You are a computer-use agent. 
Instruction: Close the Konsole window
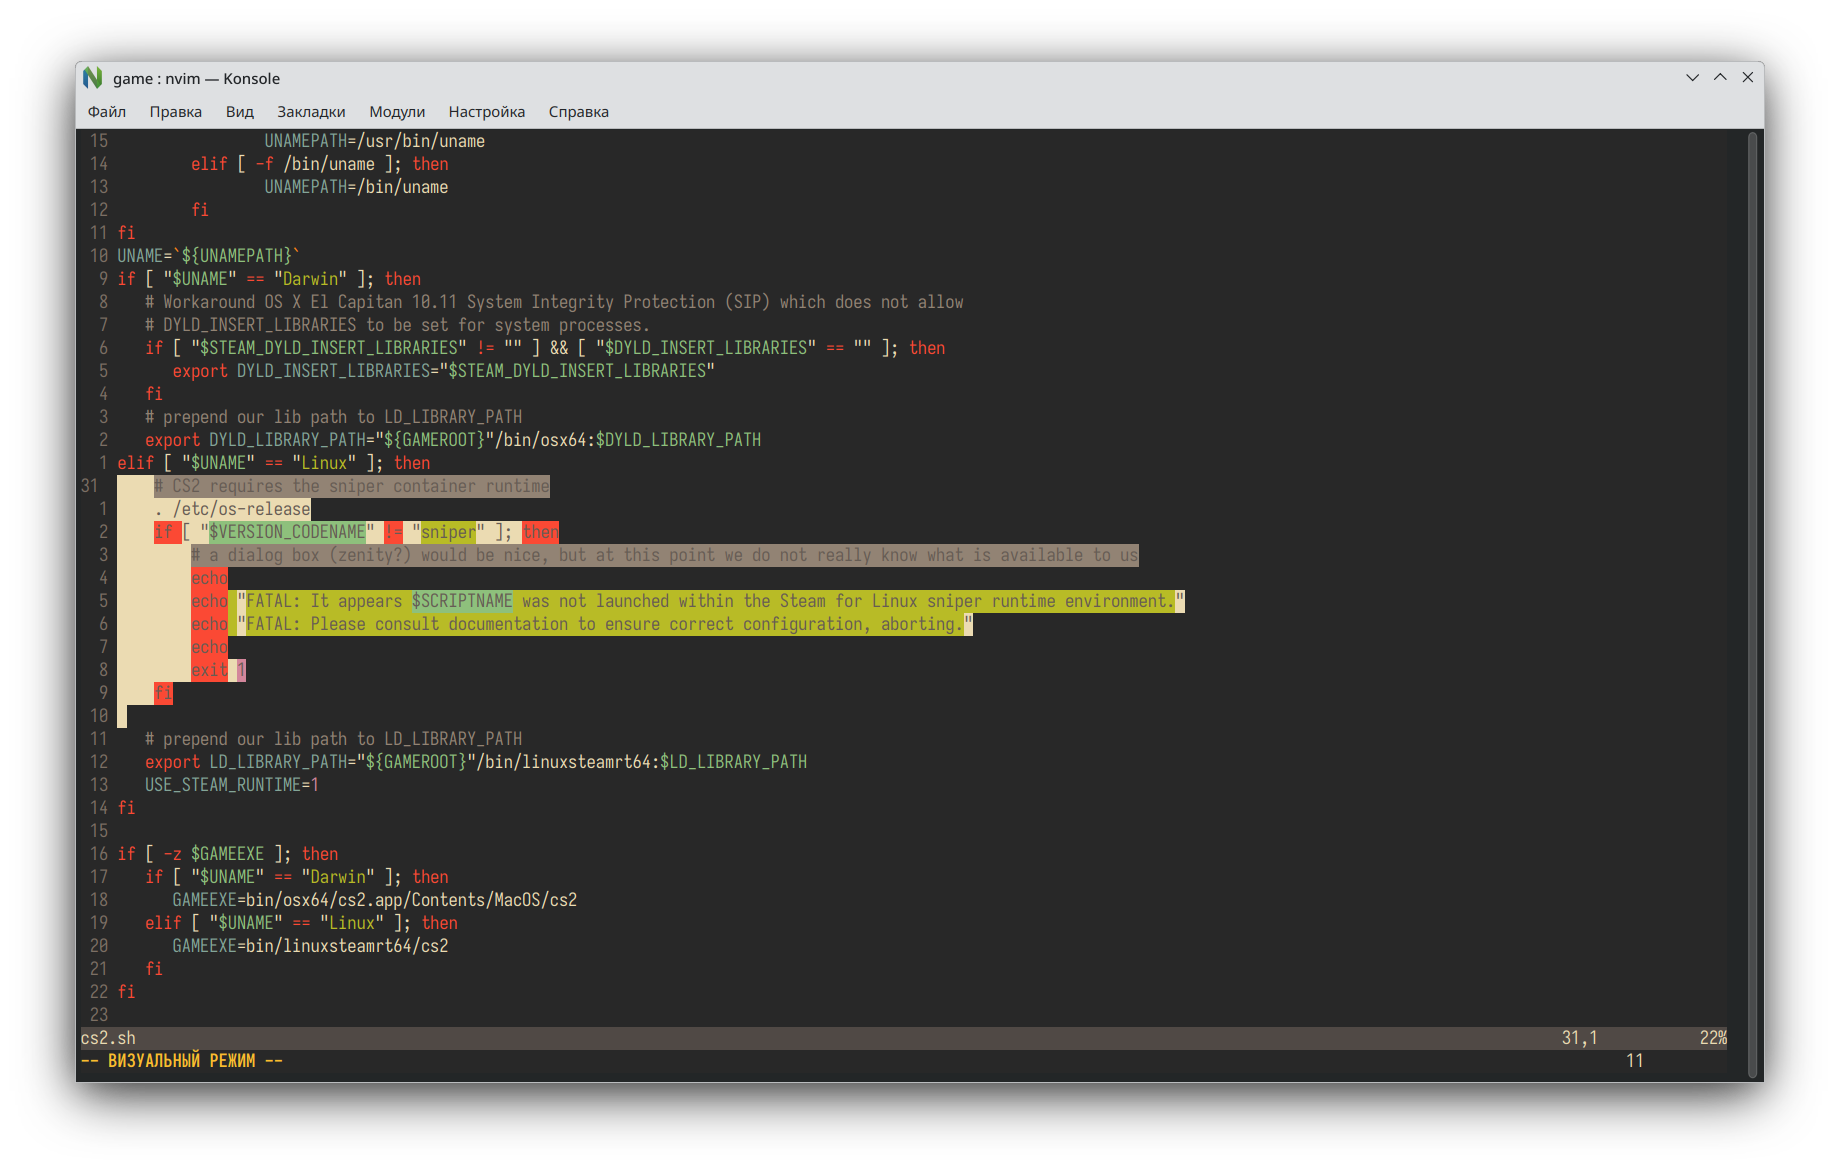(x=1748, y=78)
